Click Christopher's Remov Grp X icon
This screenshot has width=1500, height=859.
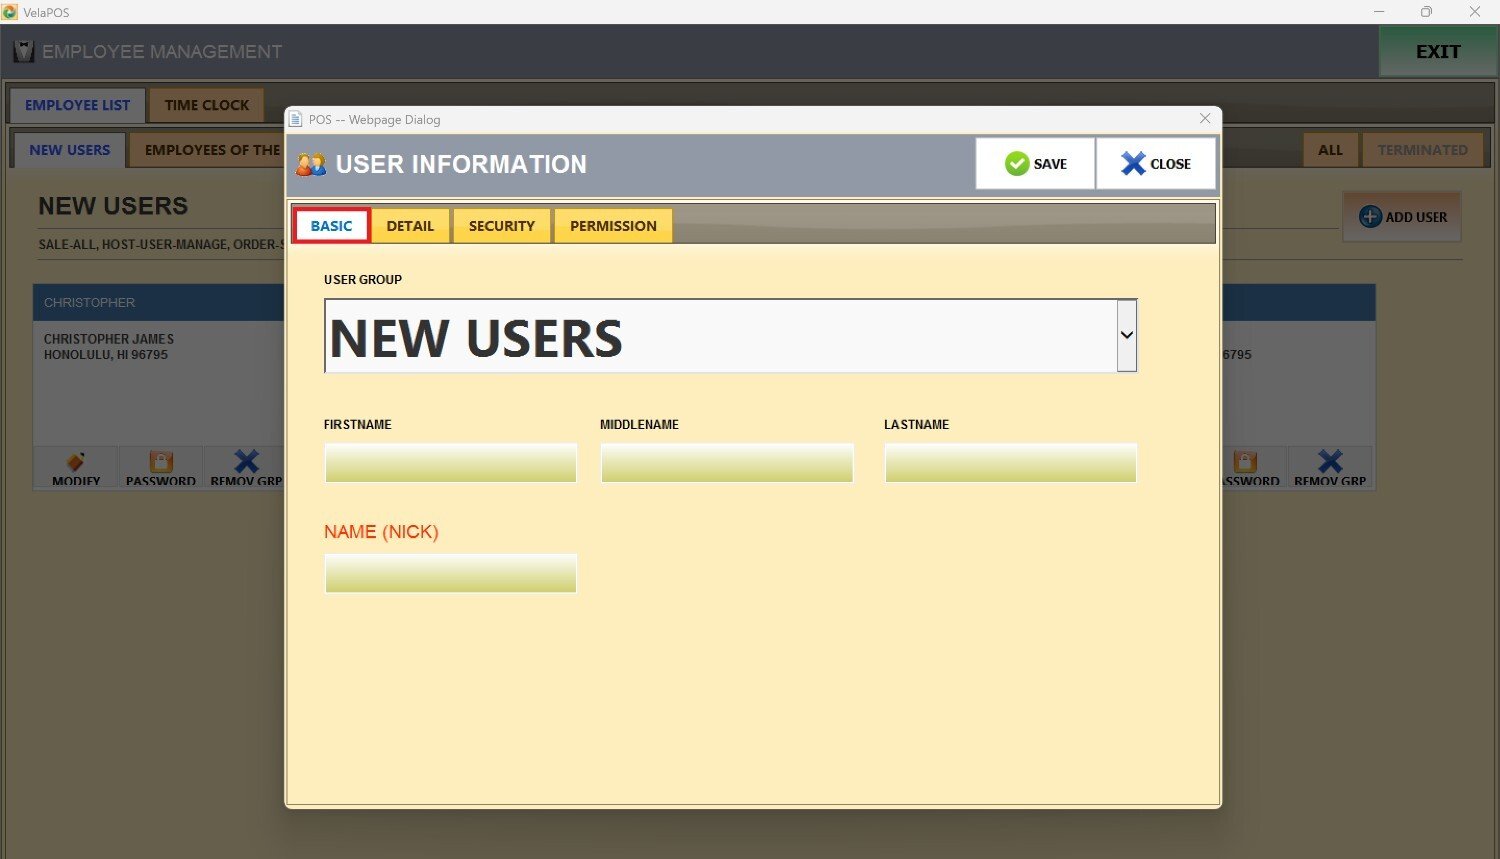246,462
